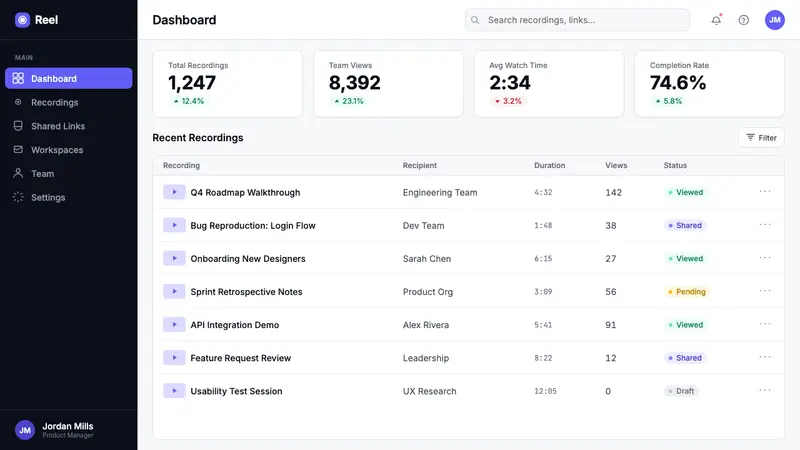
Task: Click the Product Org recipient cell
Action: tap(428, 292)
